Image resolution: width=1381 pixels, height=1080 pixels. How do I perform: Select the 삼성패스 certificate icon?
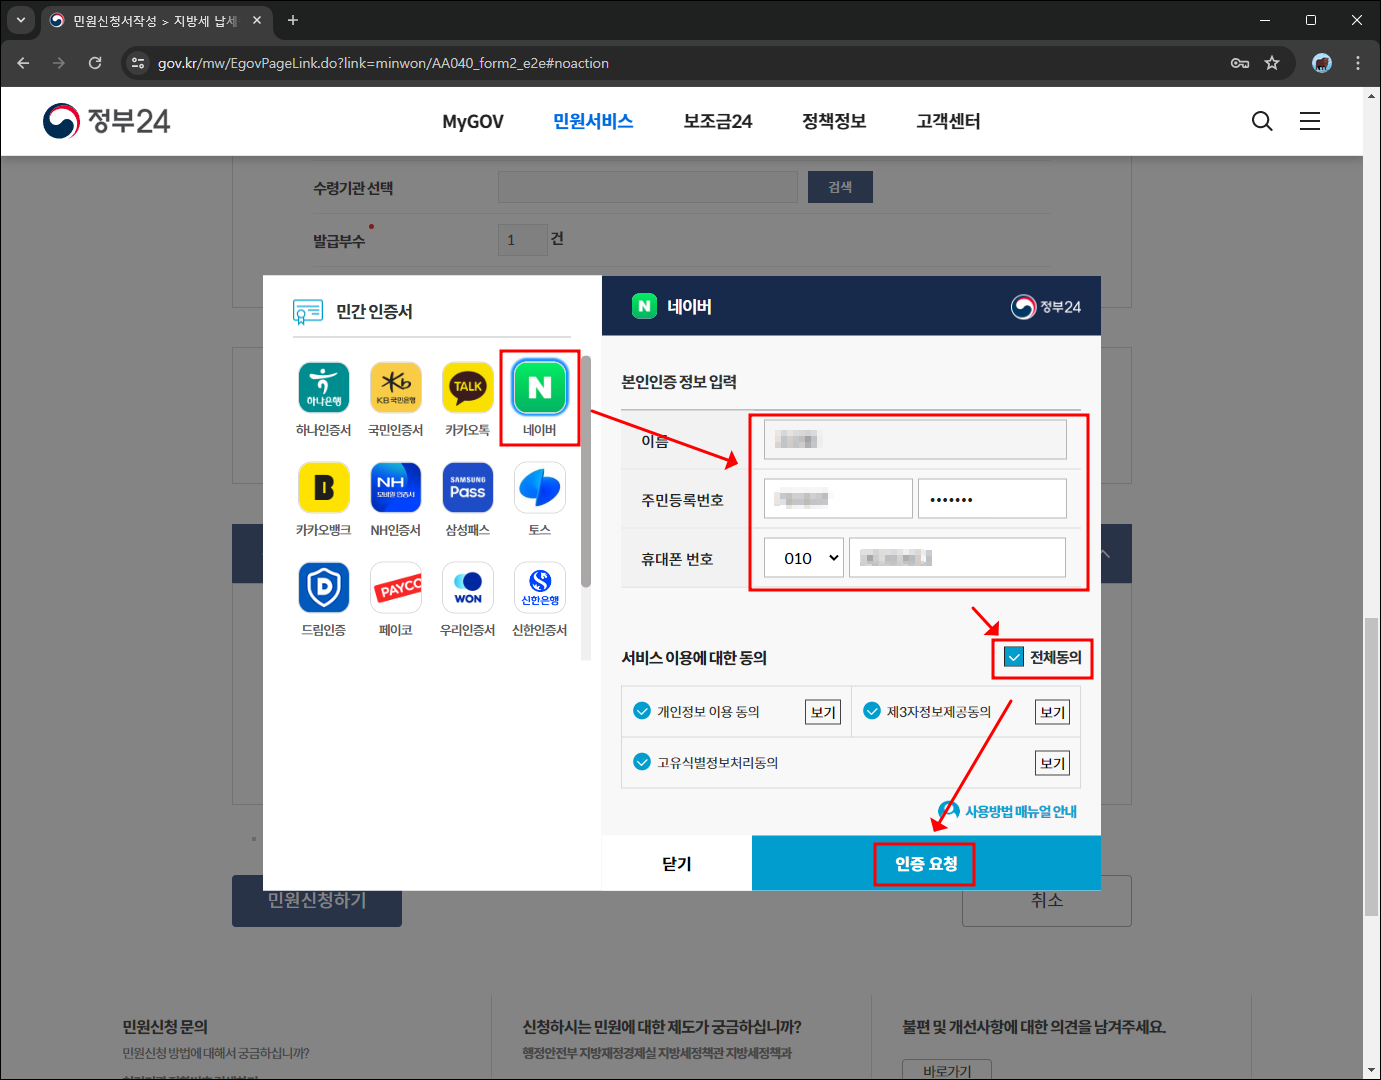[x=468, y=487]
